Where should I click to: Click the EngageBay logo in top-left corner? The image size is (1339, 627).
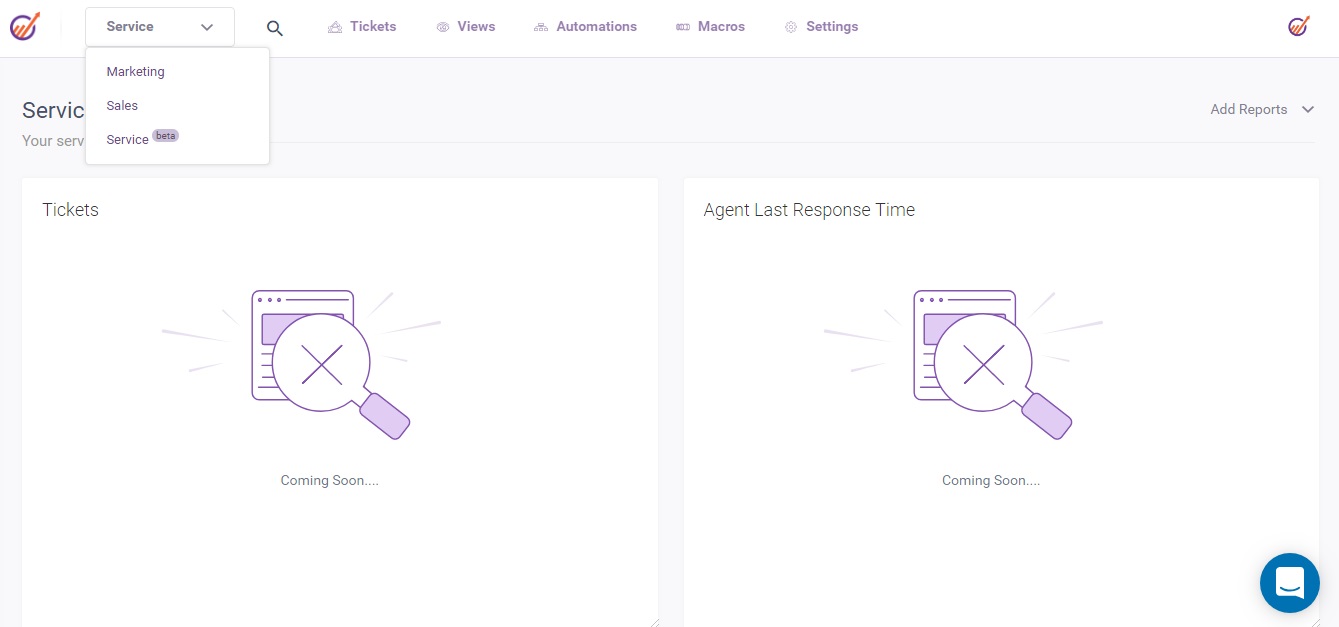pyautogui.click(x=24, y=27)
